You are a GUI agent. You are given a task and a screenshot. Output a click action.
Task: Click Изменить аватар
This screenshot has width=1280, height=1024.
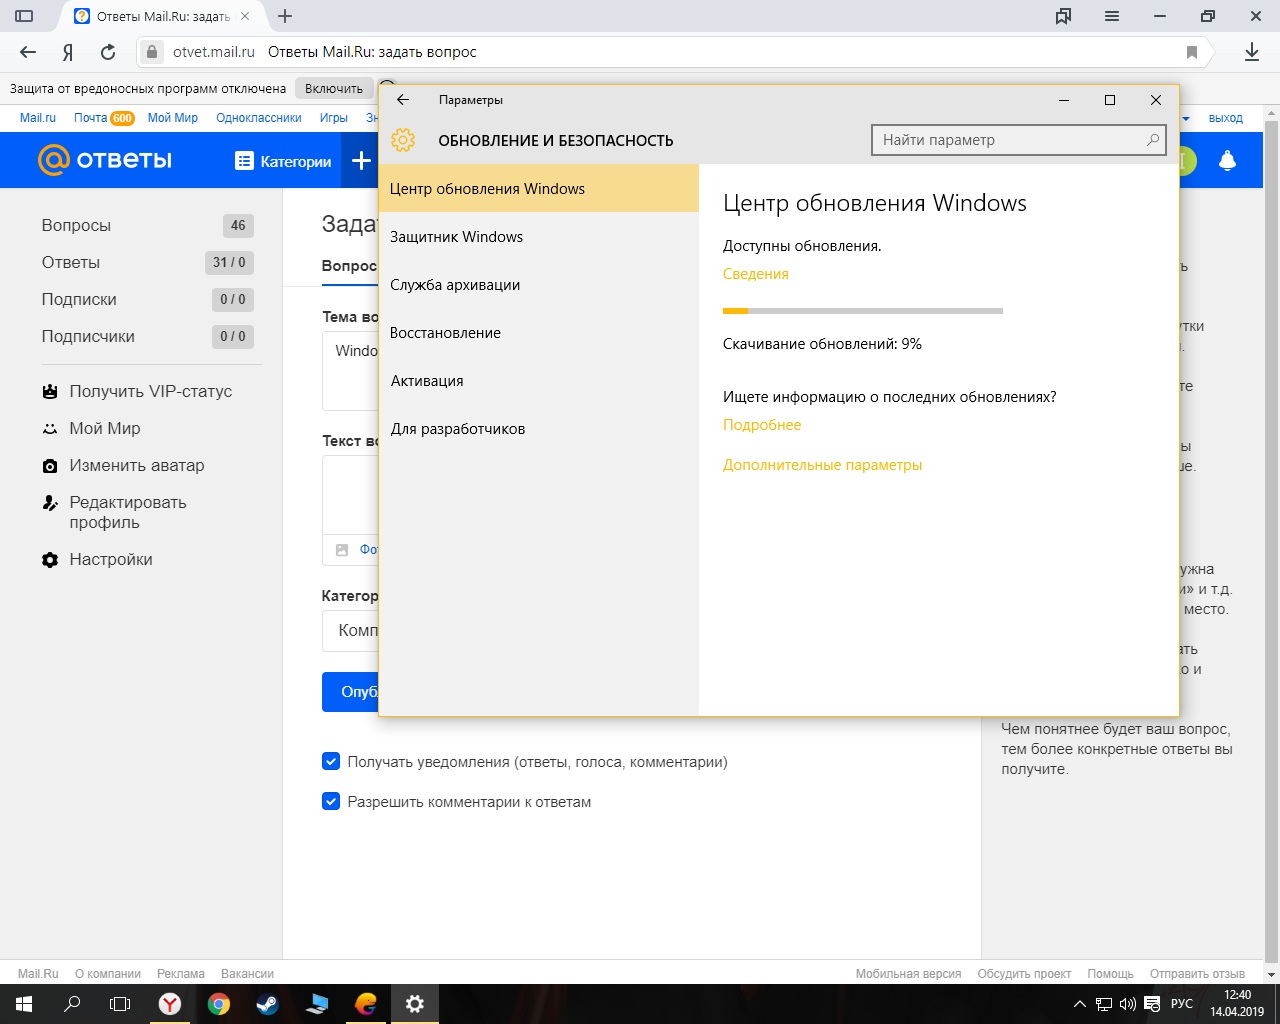[136, 465]
